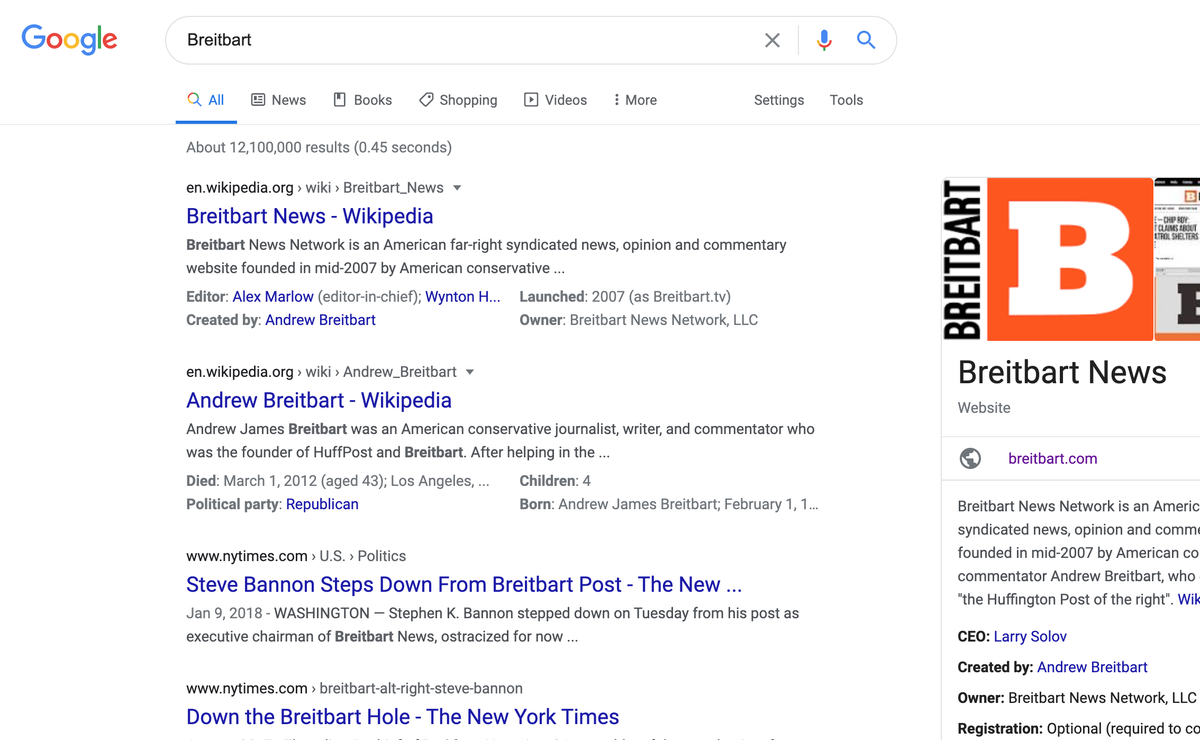The height and width of the screenshot is (740, 1200).
Task: Click the Wikipedia source link in panel description
Action: [1188, 599]
